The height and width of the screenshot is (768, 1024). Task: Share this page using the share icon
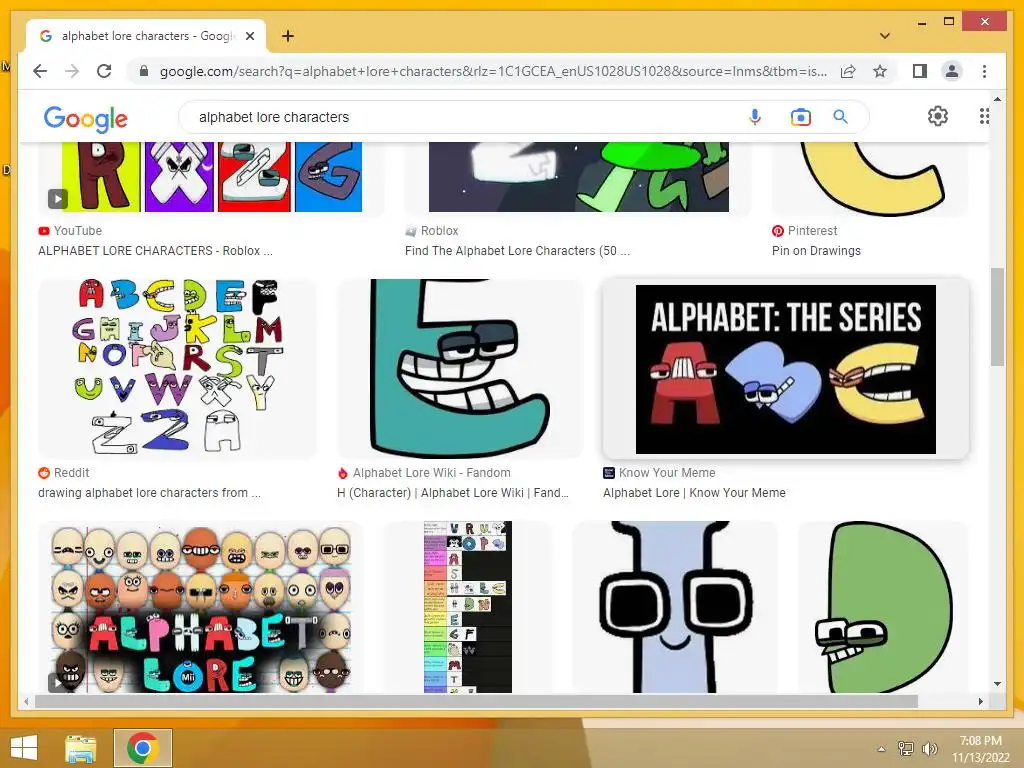[x=848, y=71]
